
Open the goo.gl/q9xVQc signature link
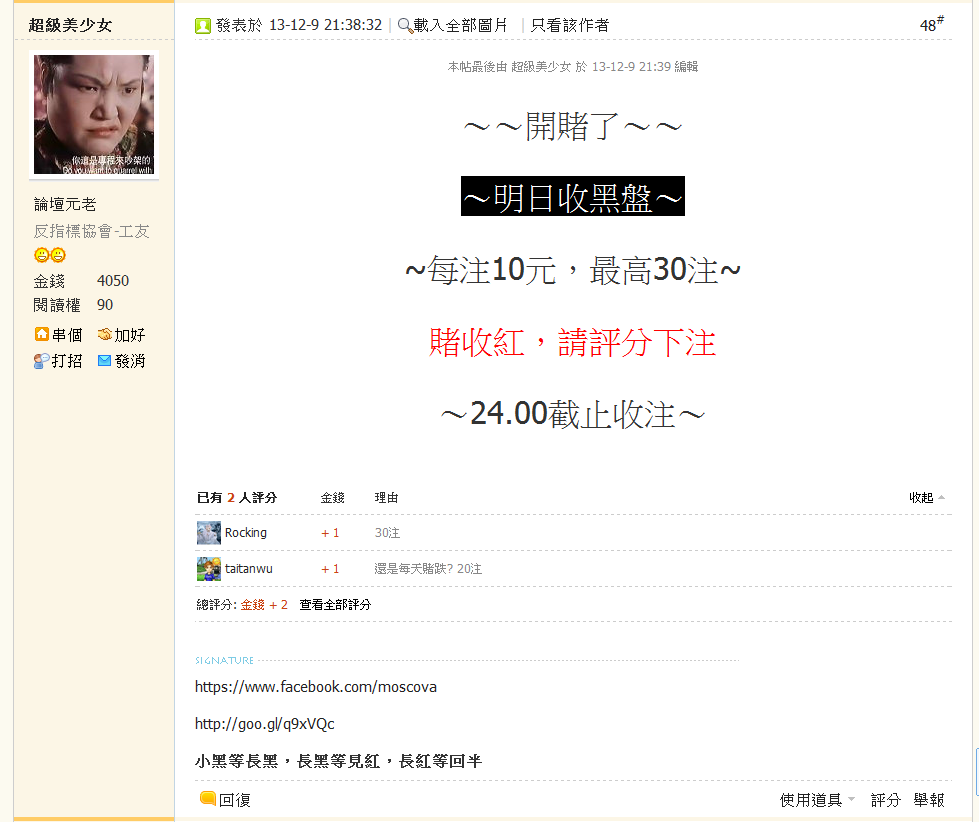pyautogui.click(x=265, y=724)
